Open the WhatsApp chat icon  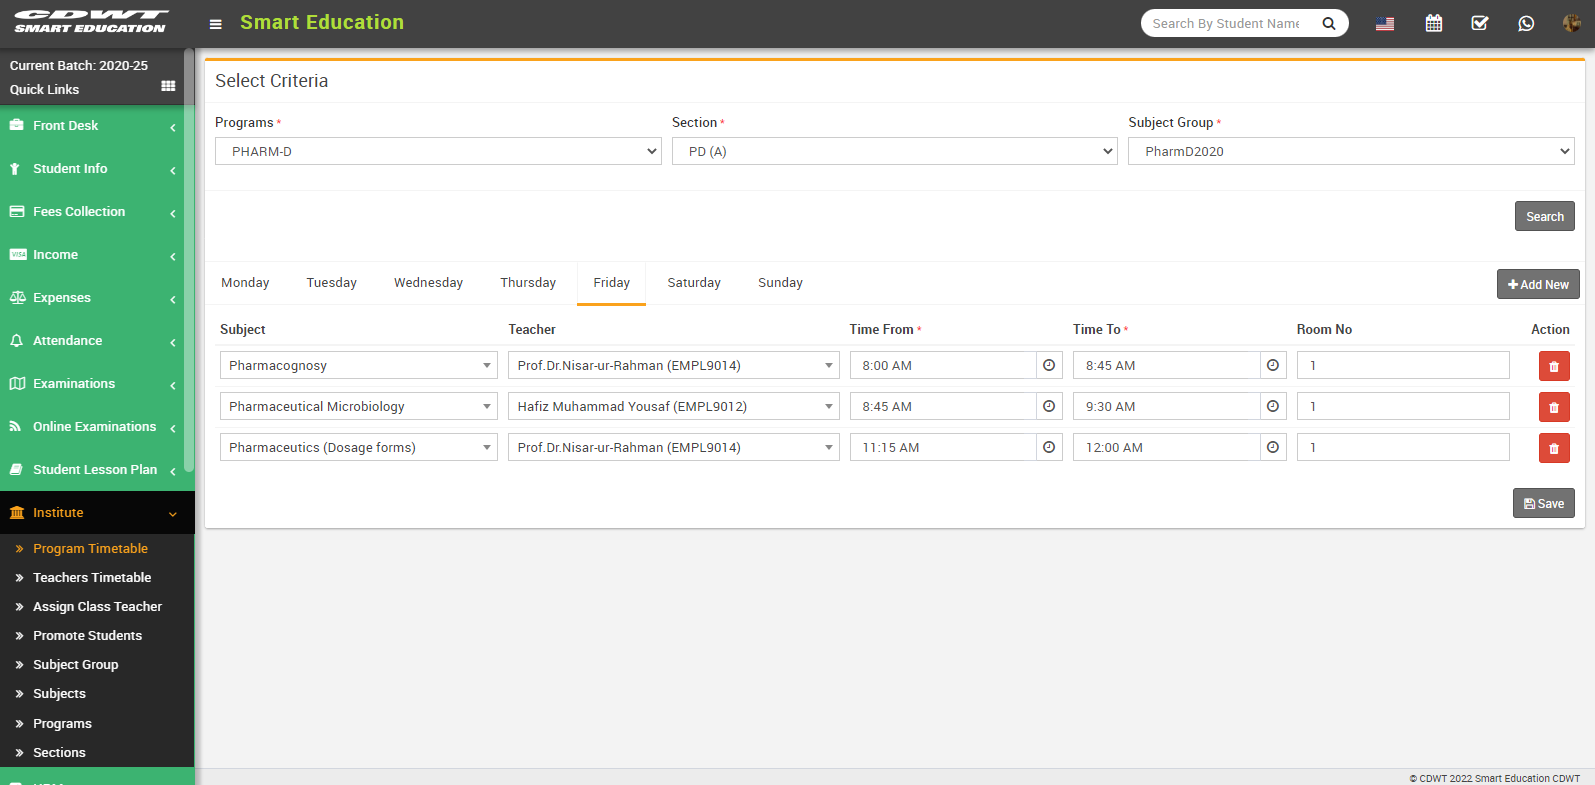point(1526,23)
